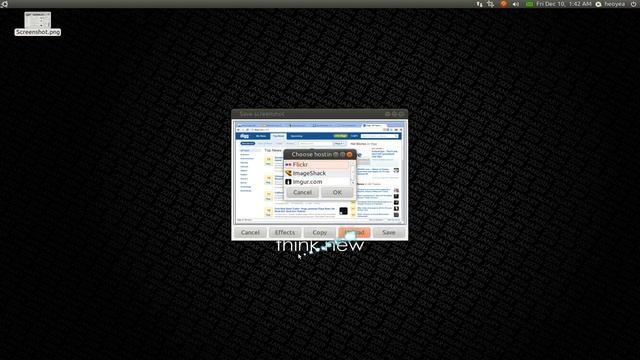Open the green battery indicator

pos(529,4)
